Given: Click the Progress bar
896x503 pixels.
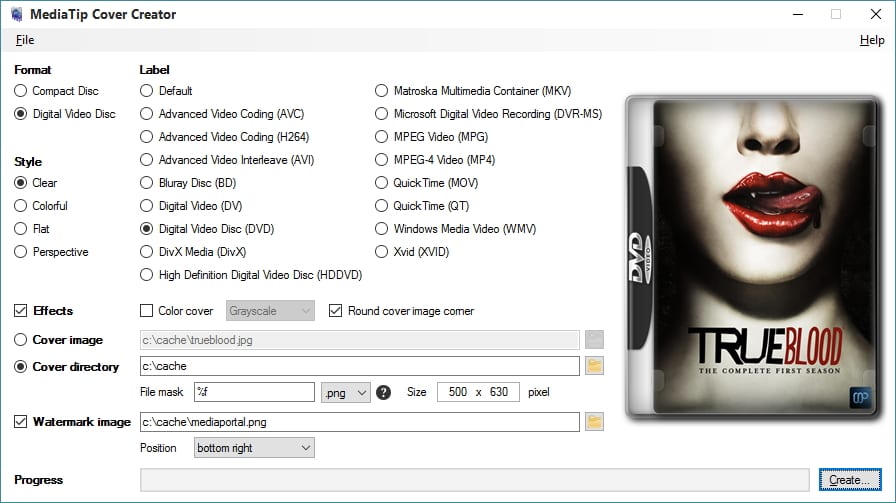Looking at the screenshot, I should point(474,480).
